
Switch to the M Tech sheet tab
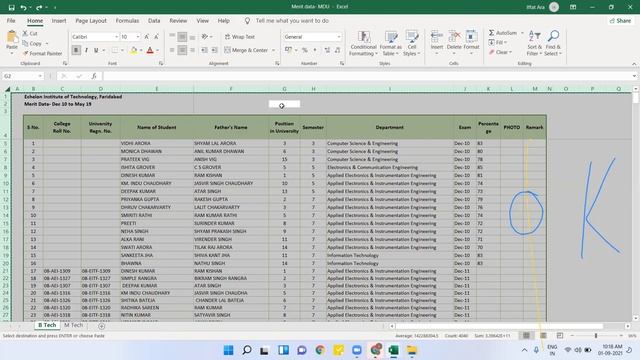(x=73, y=325)
